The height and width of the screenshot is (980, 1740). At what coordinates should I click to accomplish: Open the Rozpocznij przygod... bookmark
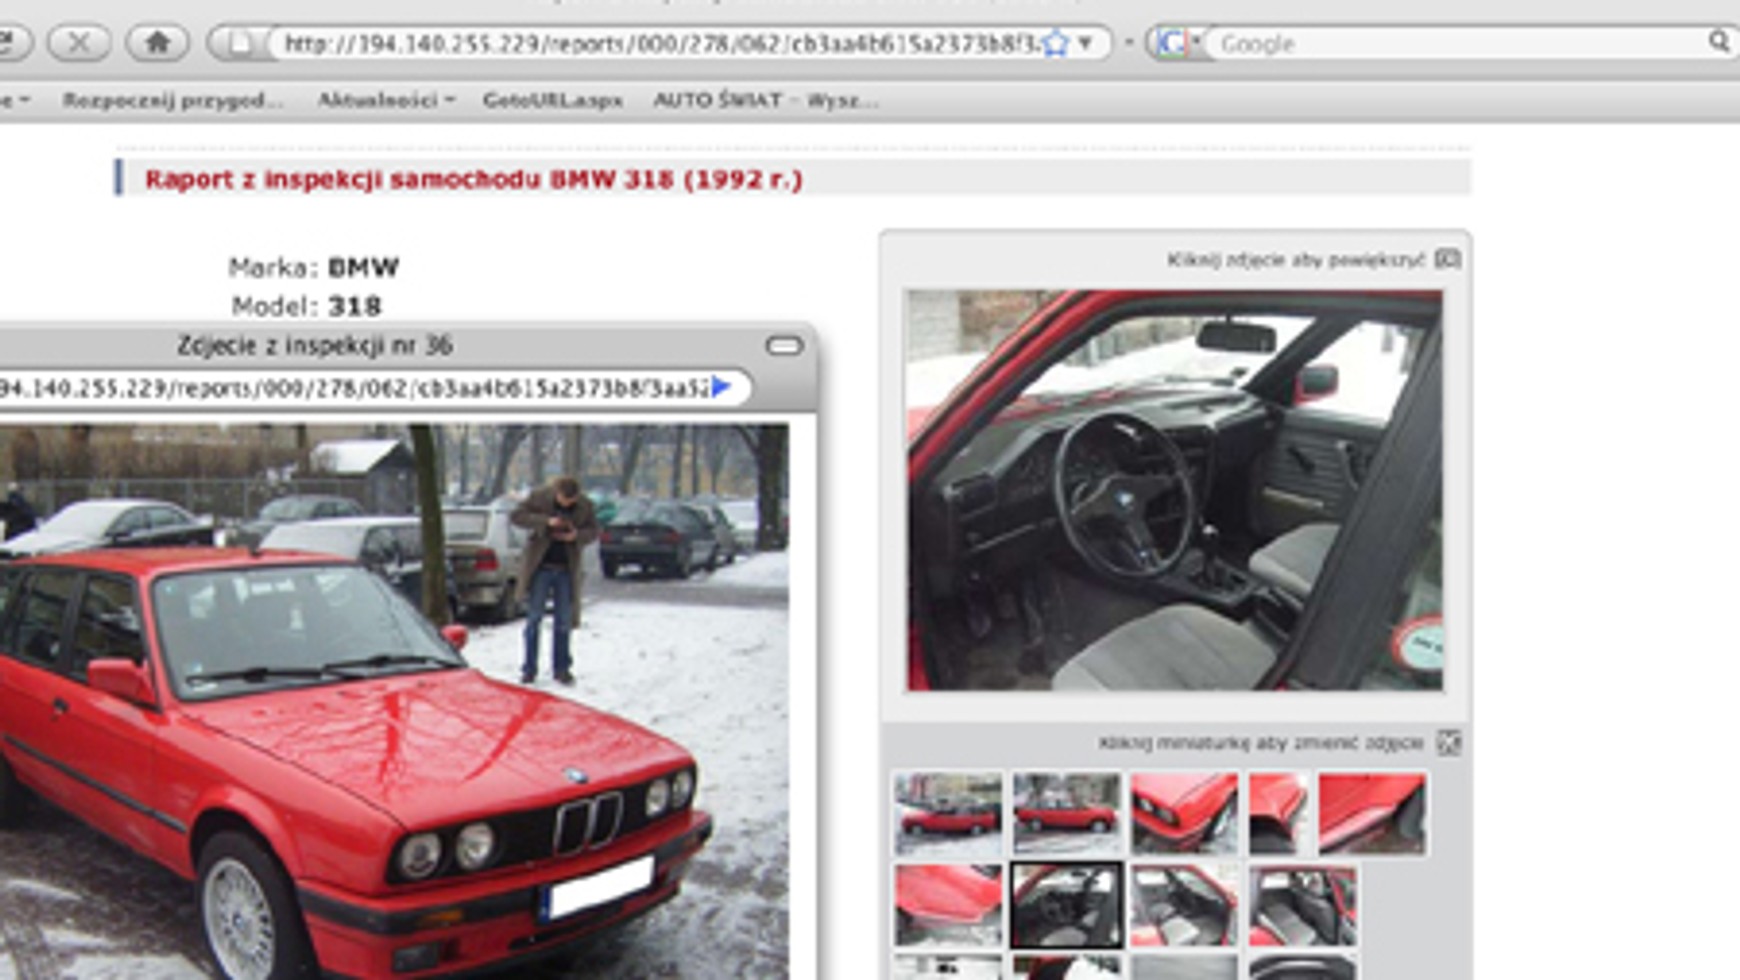[x=172, y=100]
